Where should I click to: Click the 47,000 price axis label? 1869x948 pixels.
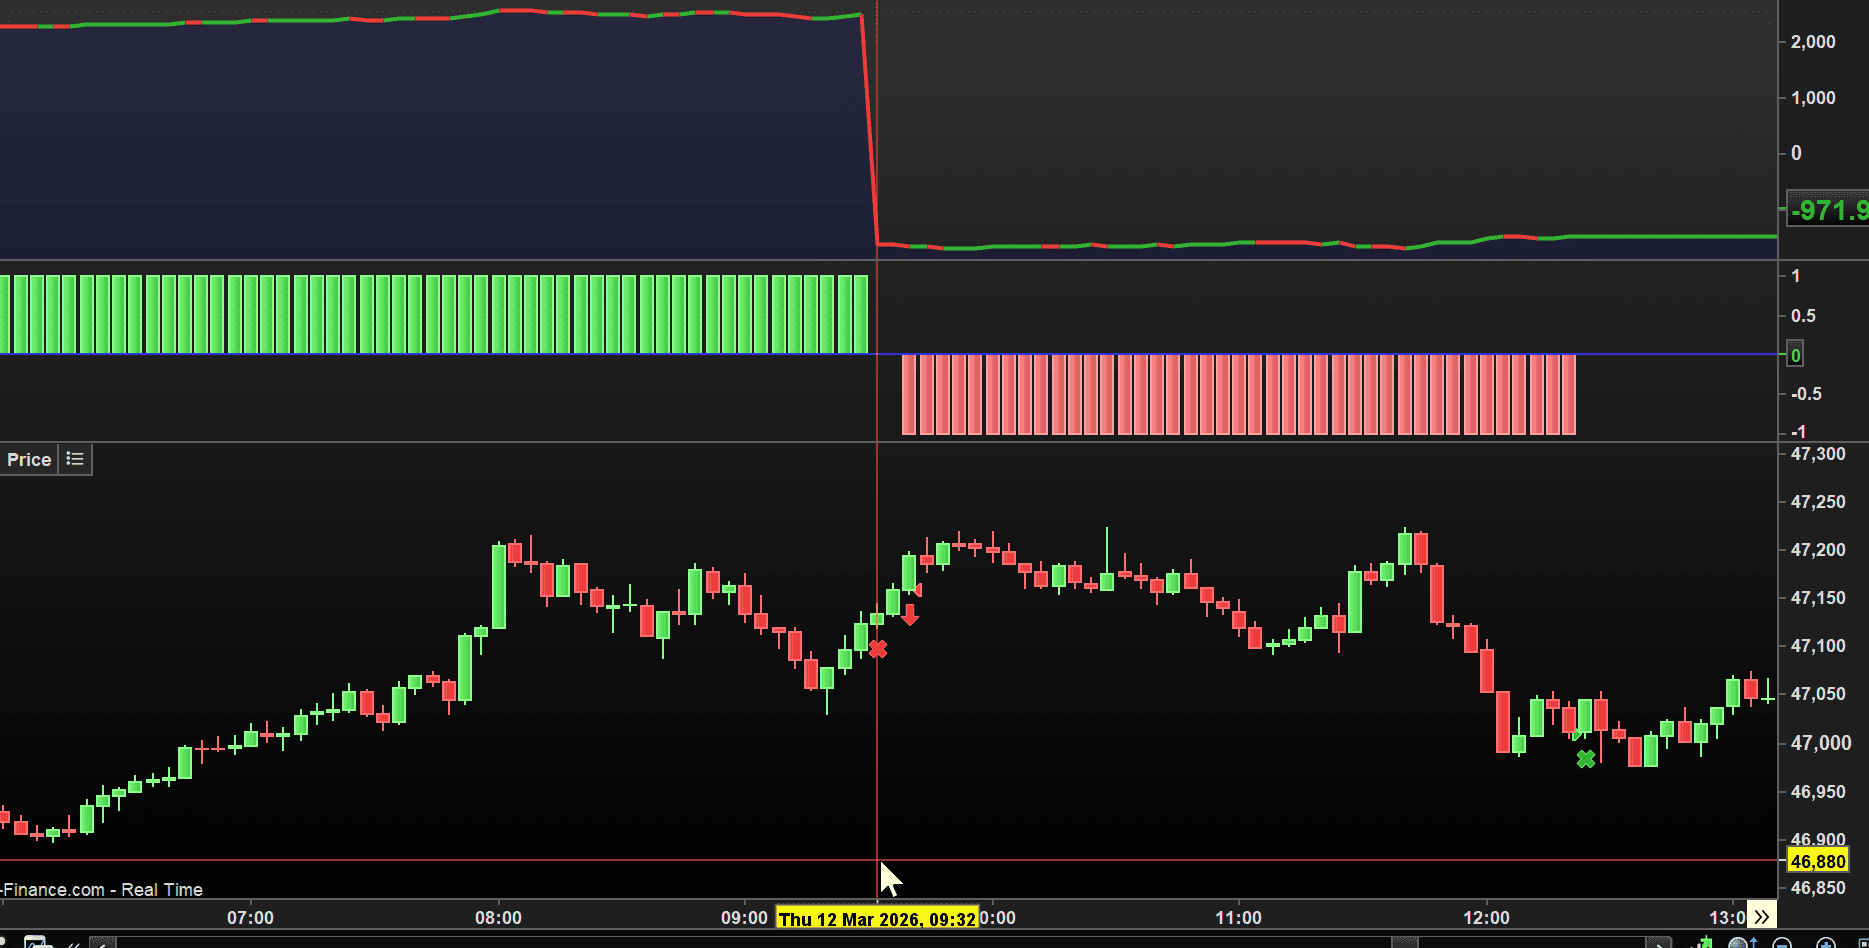pos(1820,743)
